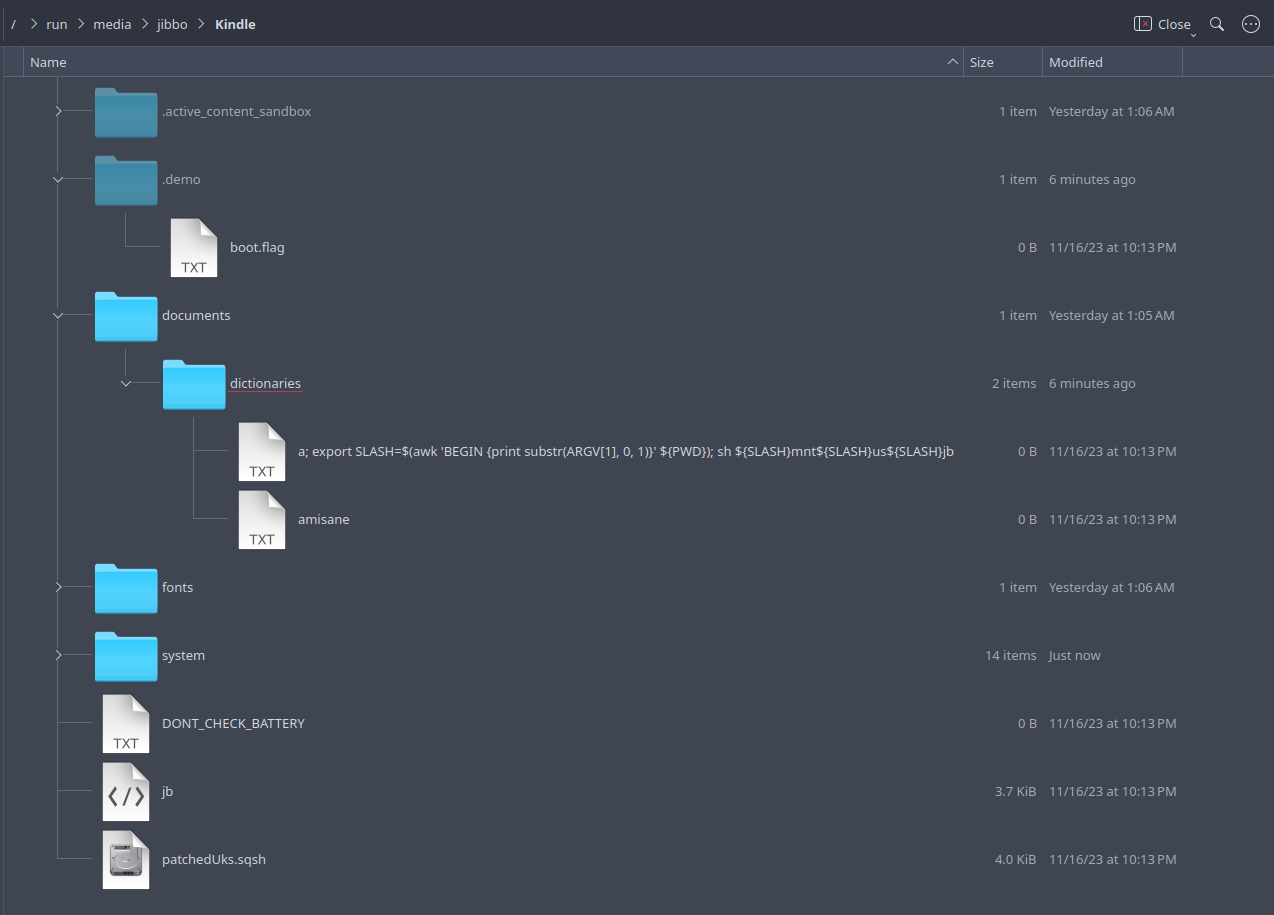Select the boot.flag TXT file icon

194,248
